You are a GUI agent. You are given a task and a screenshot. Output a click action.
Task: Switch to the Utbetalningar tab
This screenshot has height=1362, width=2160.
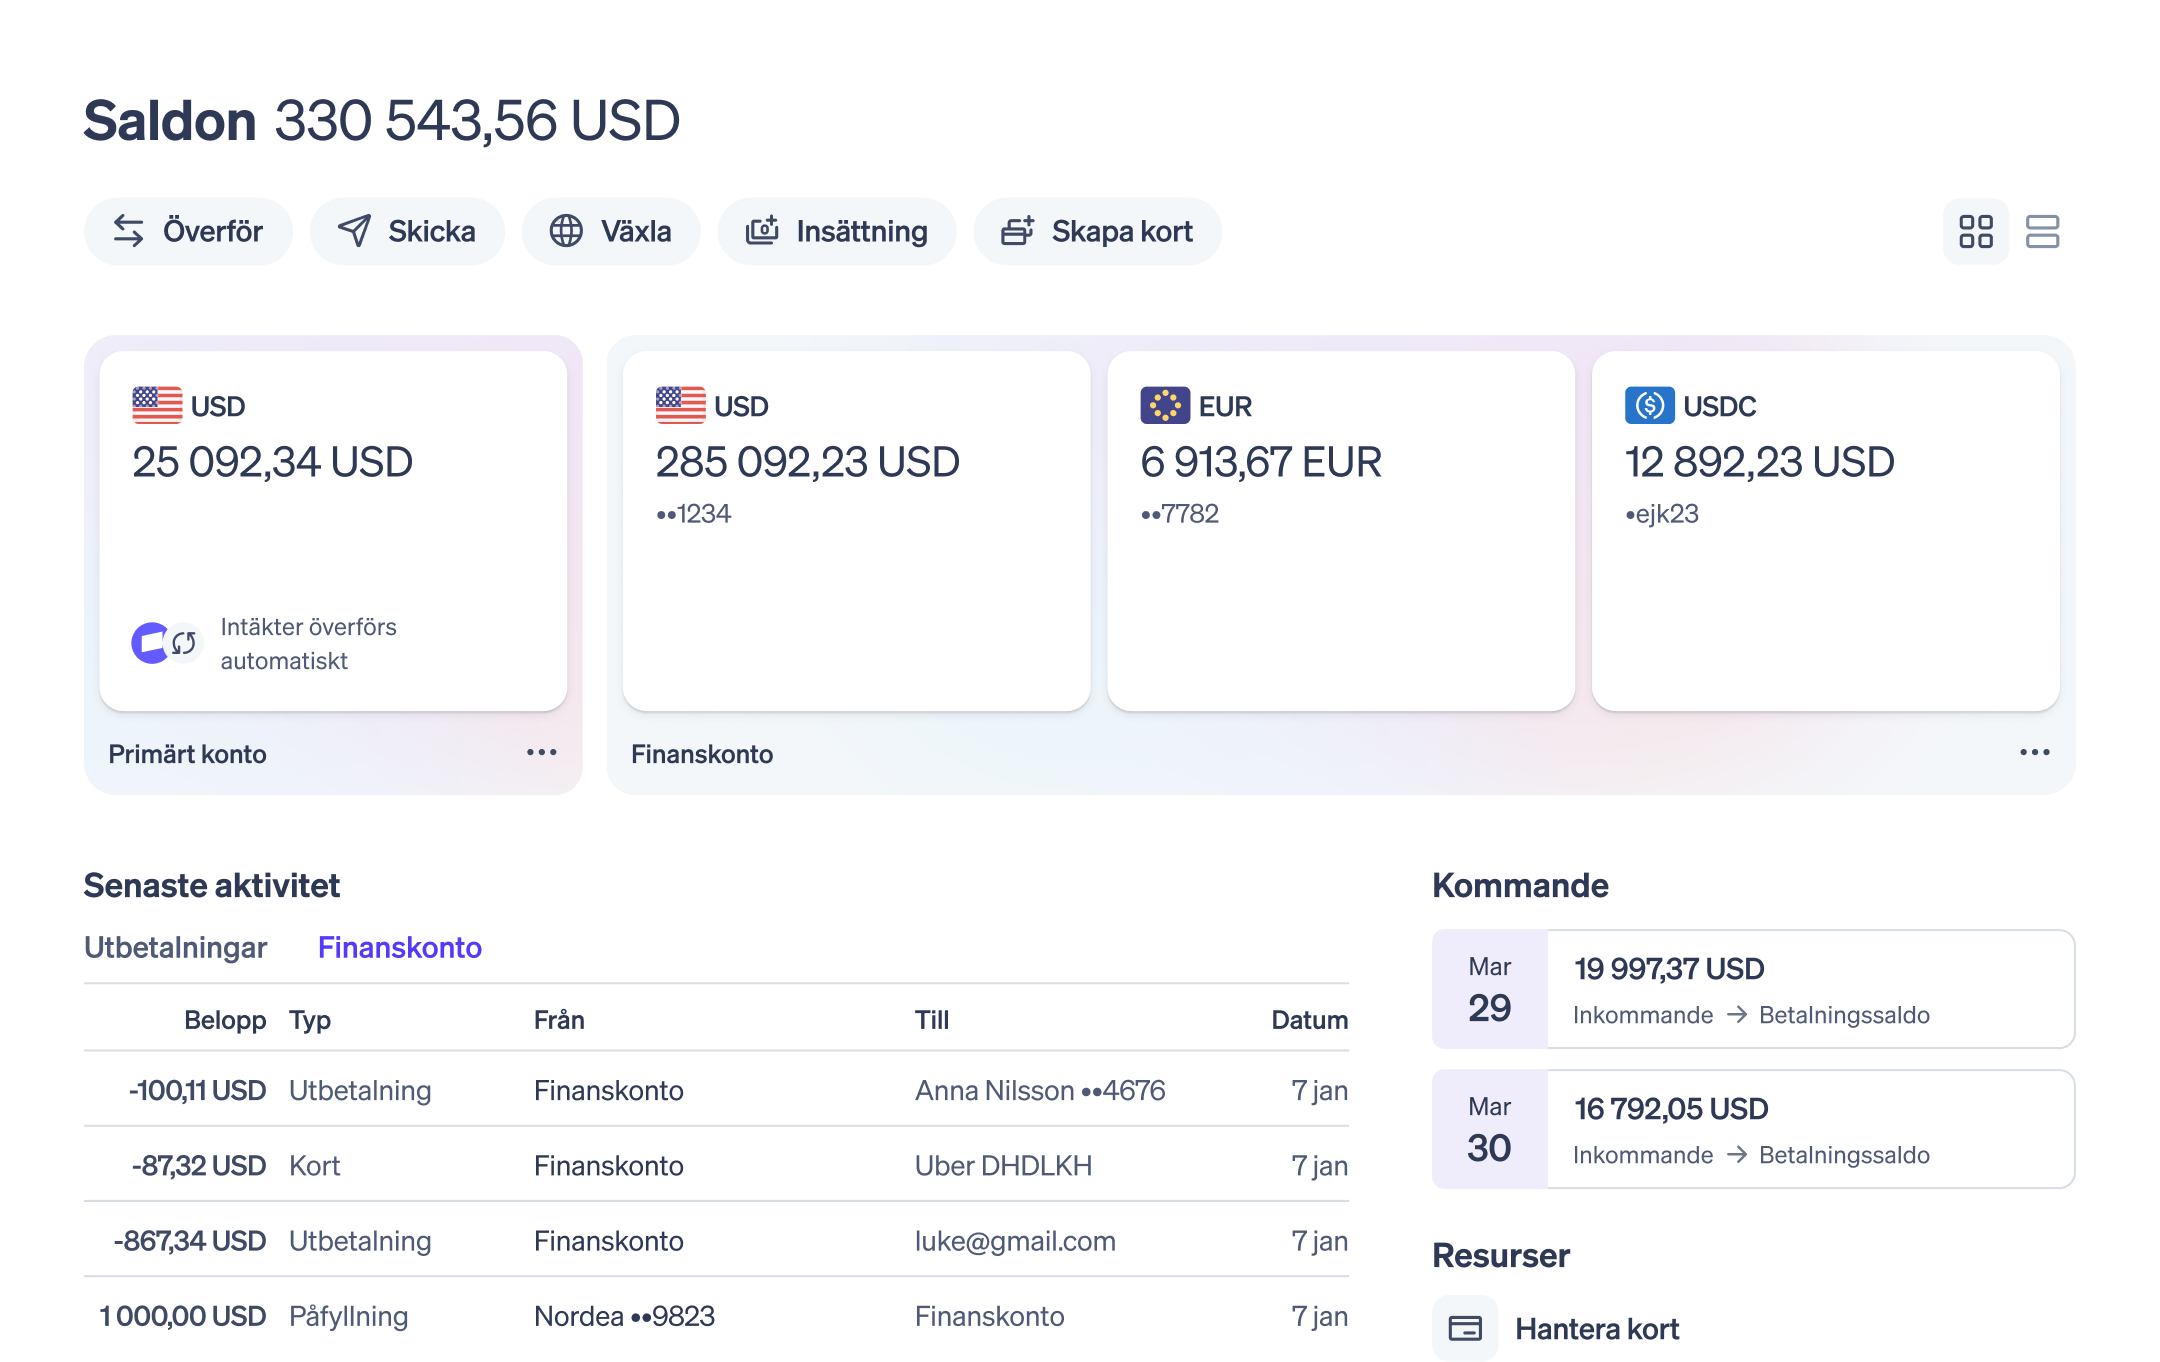coord(176,947)
